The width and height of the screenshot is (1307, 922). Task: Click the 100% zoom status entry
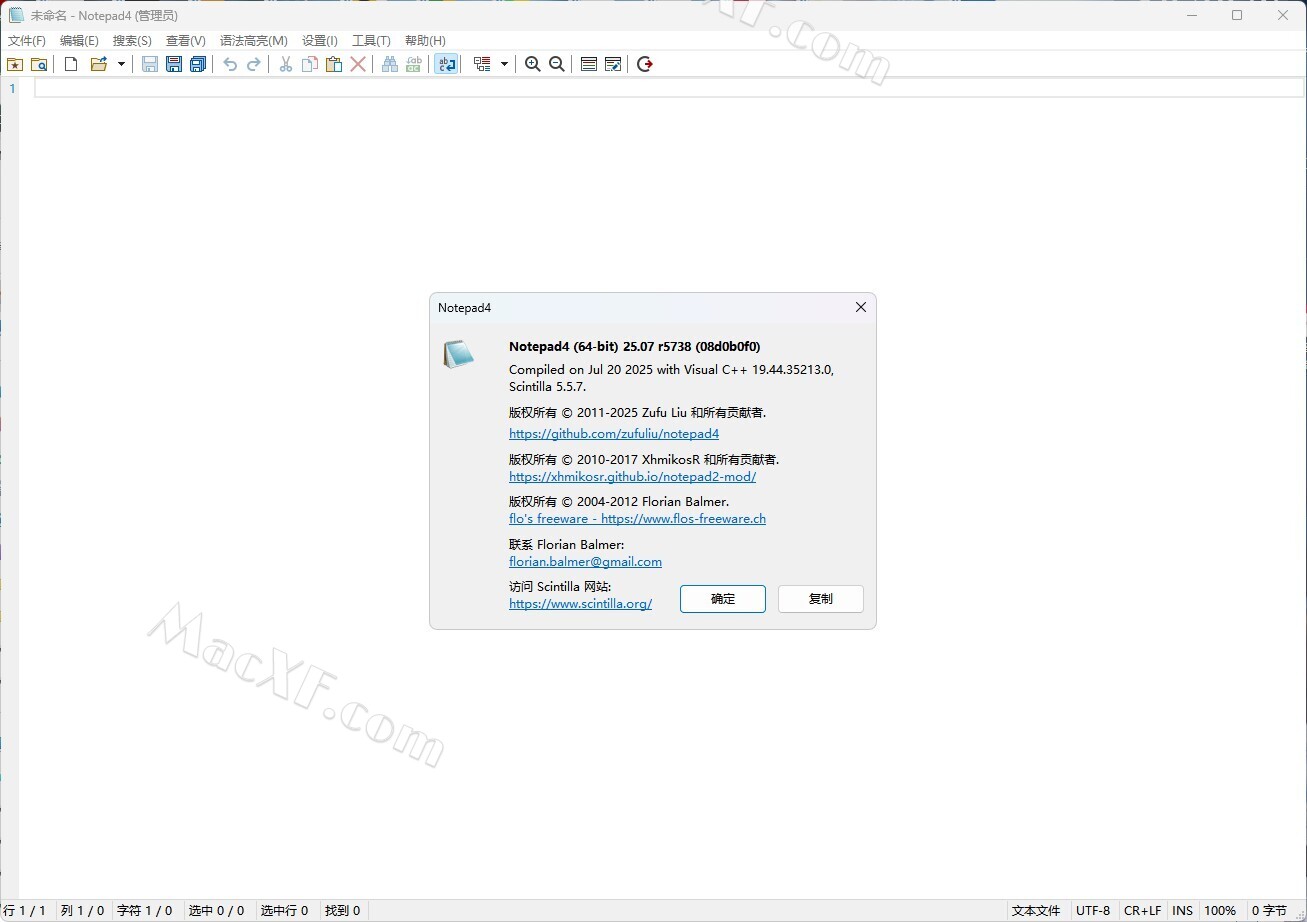(1220, 911)
